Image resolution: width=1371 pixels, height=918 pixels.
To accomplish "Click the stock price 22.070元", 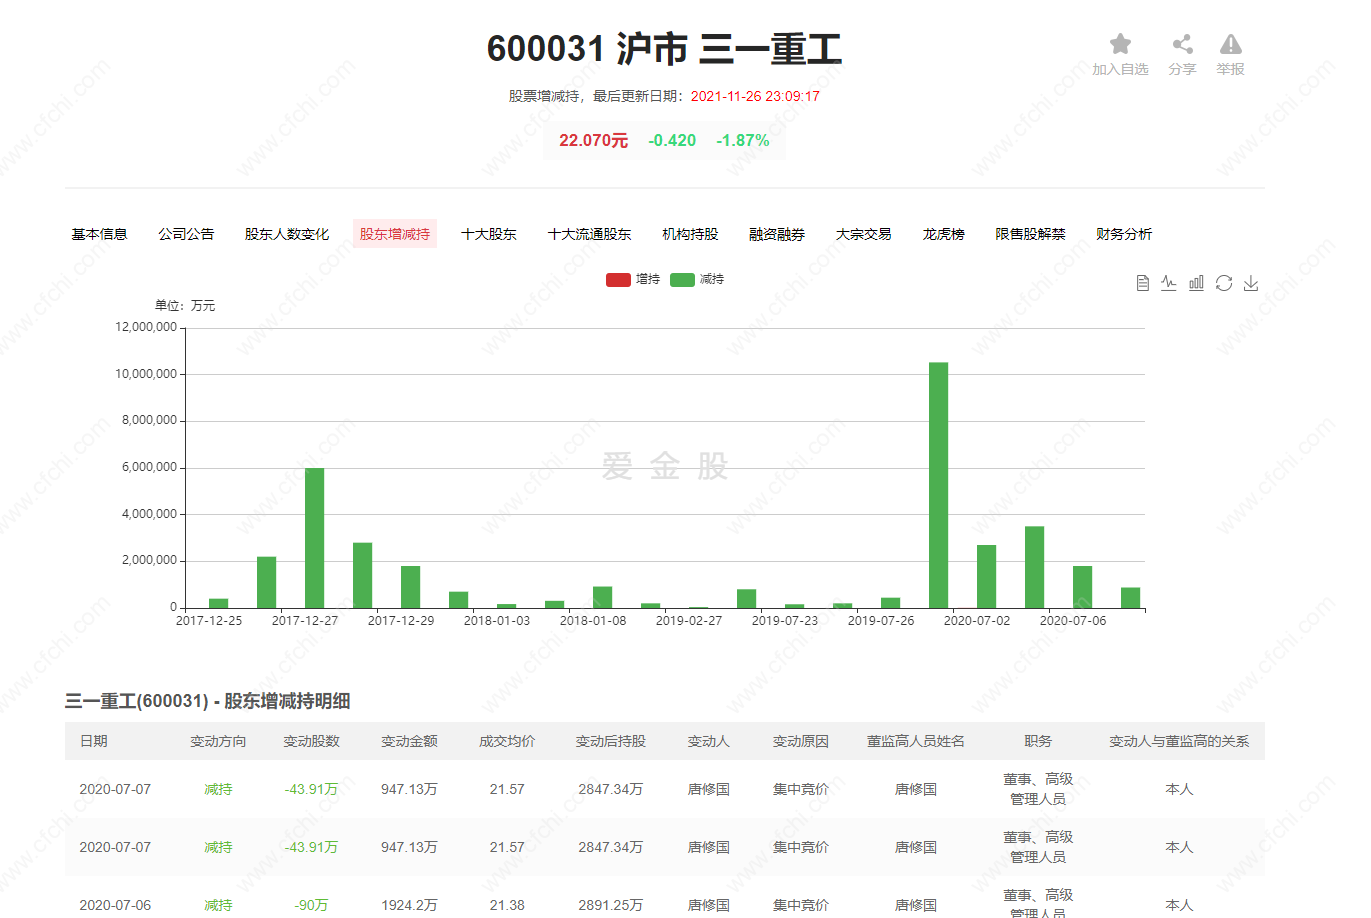I will coord(594,141).
